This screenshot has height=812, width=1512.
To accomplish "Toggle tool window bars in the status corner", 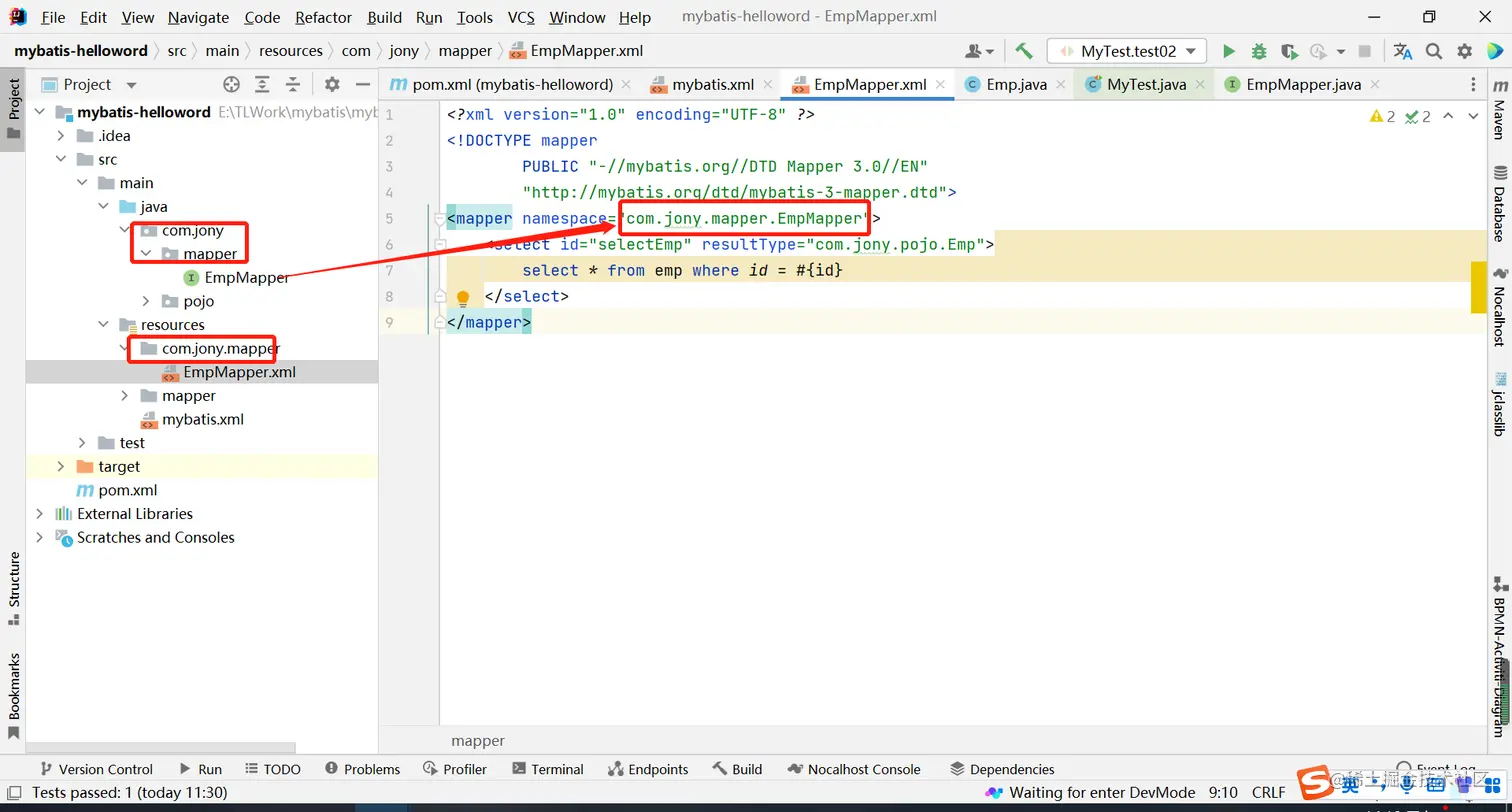I will pyautogui.click(x=14, y=793).
